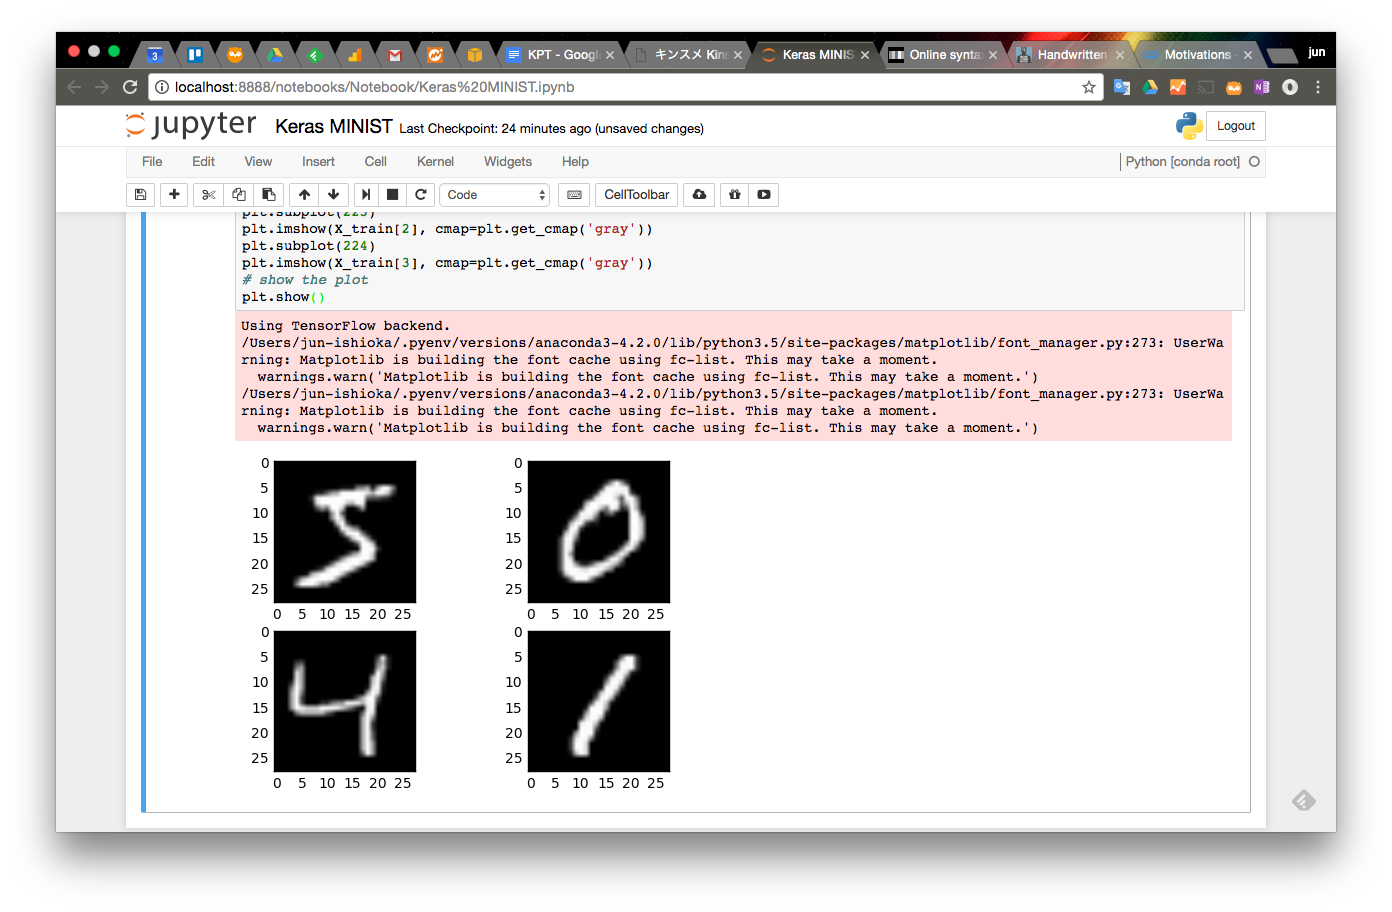Go forward in the browser
This screenshot has height=912, width=1392.
coord(102,87)
